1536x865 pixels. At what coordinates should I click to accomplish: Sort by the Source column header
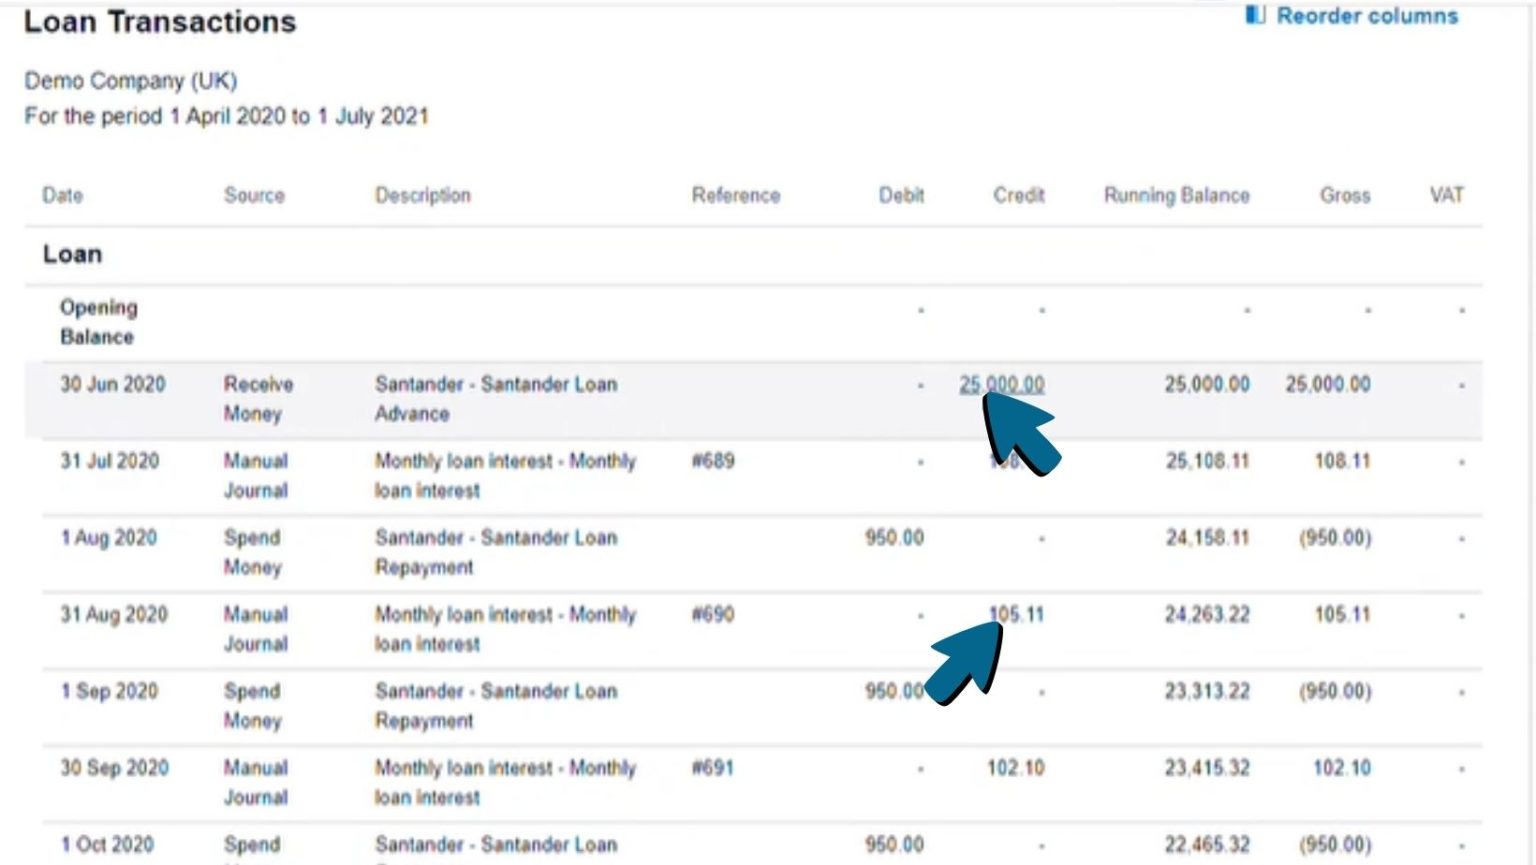pos(254,195)
